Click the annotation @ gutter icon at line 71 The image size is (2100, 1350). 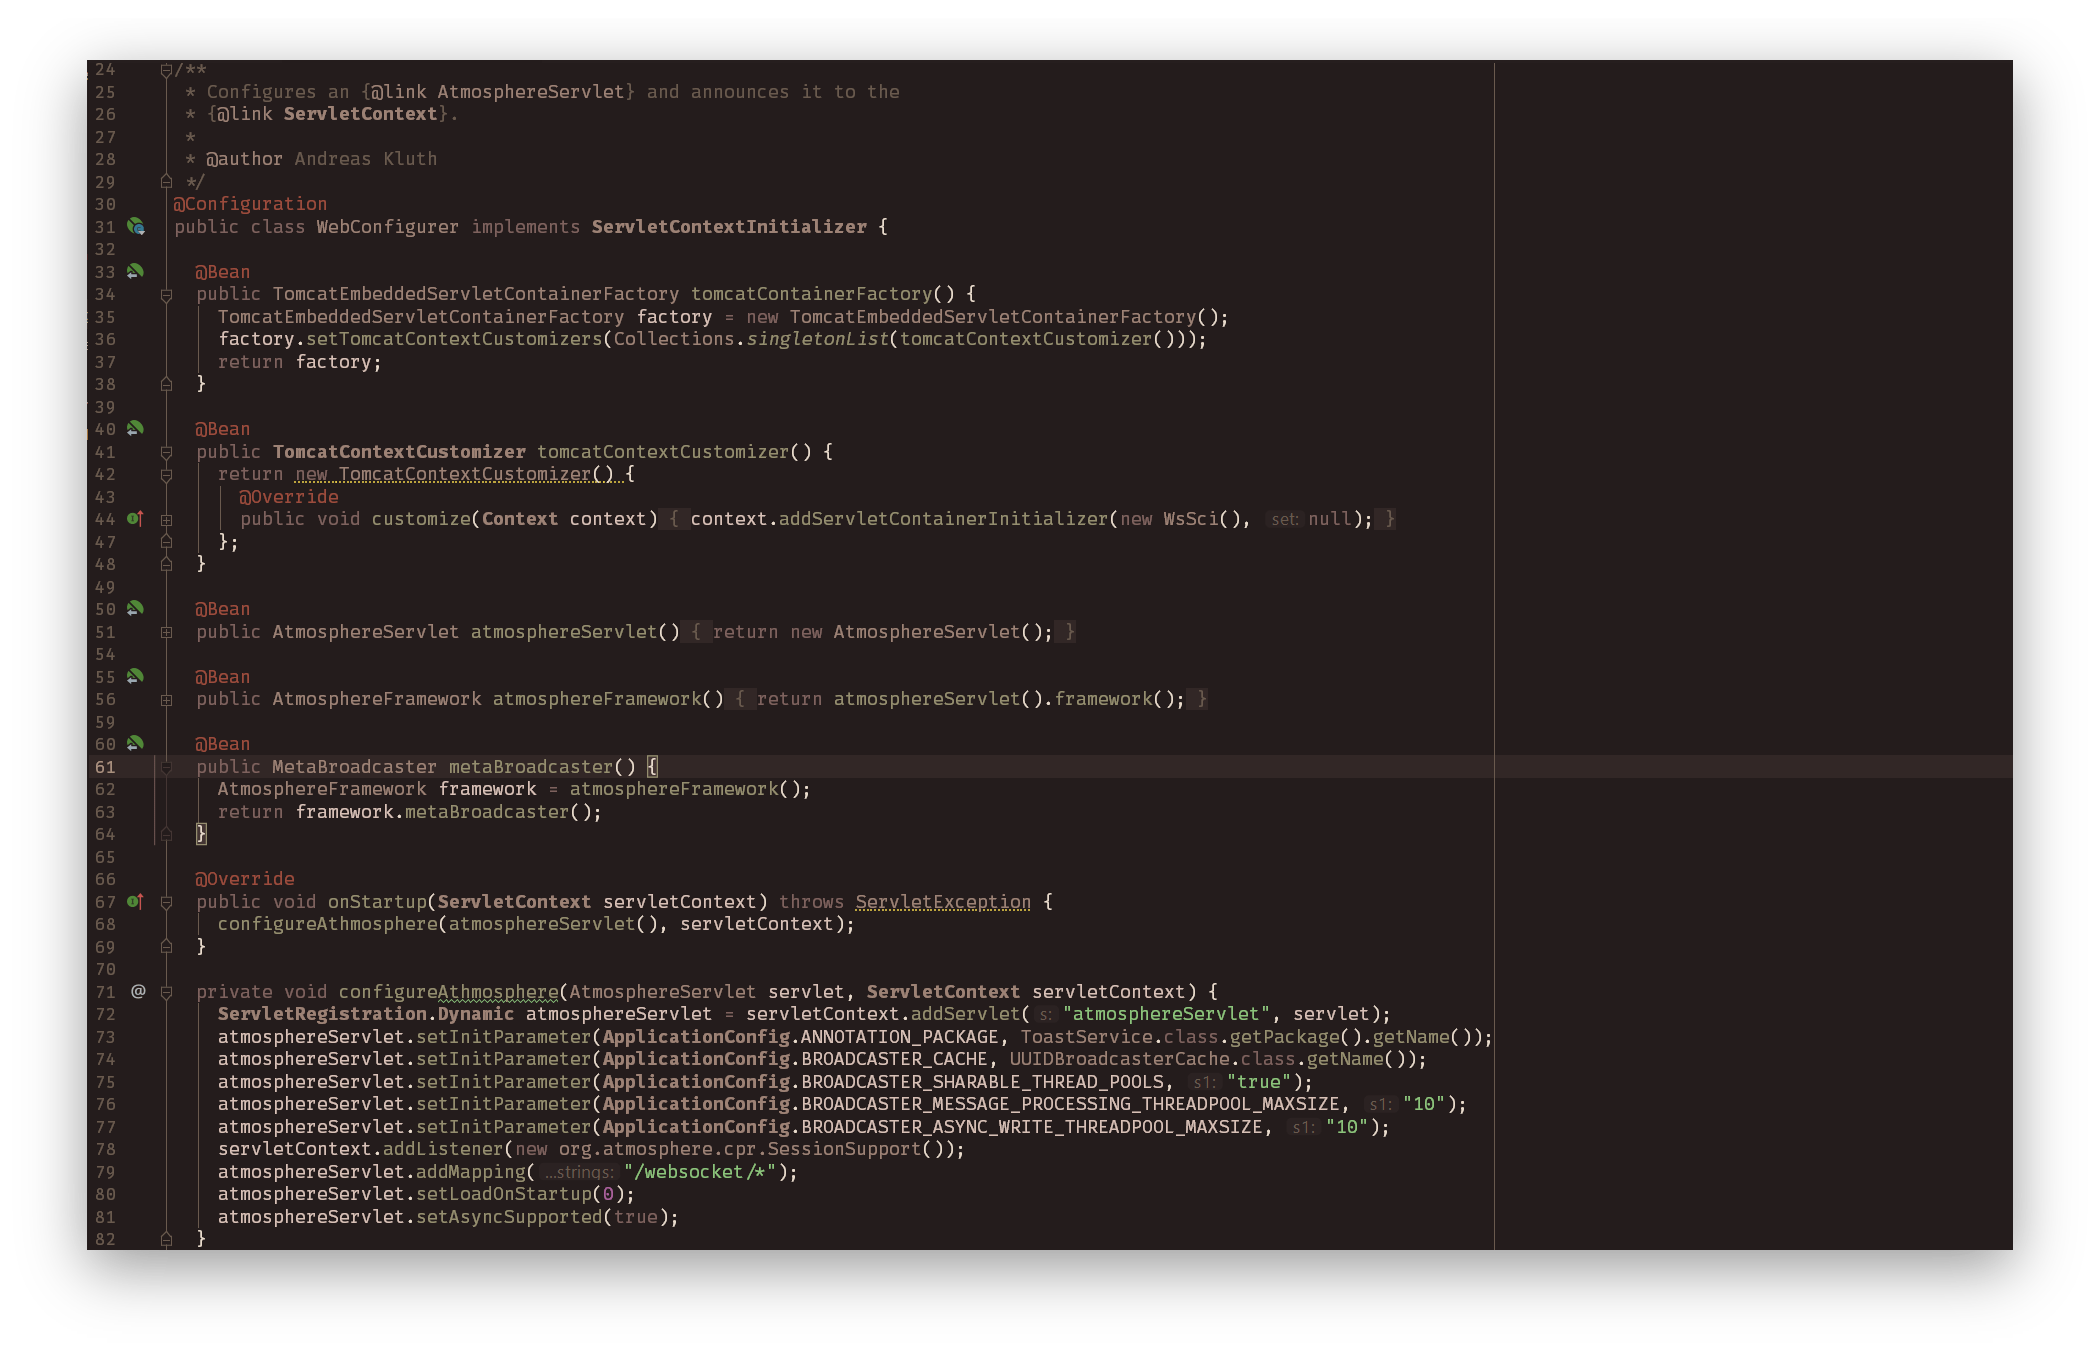tap(137, 991)
